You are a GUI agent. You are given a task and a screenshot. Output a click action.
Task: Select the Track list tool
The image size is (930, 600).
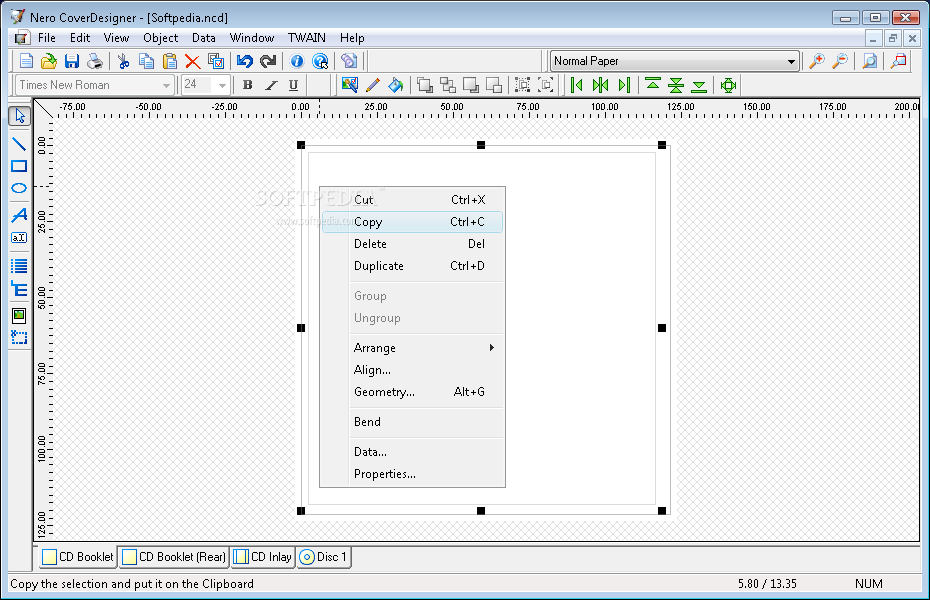19,266
